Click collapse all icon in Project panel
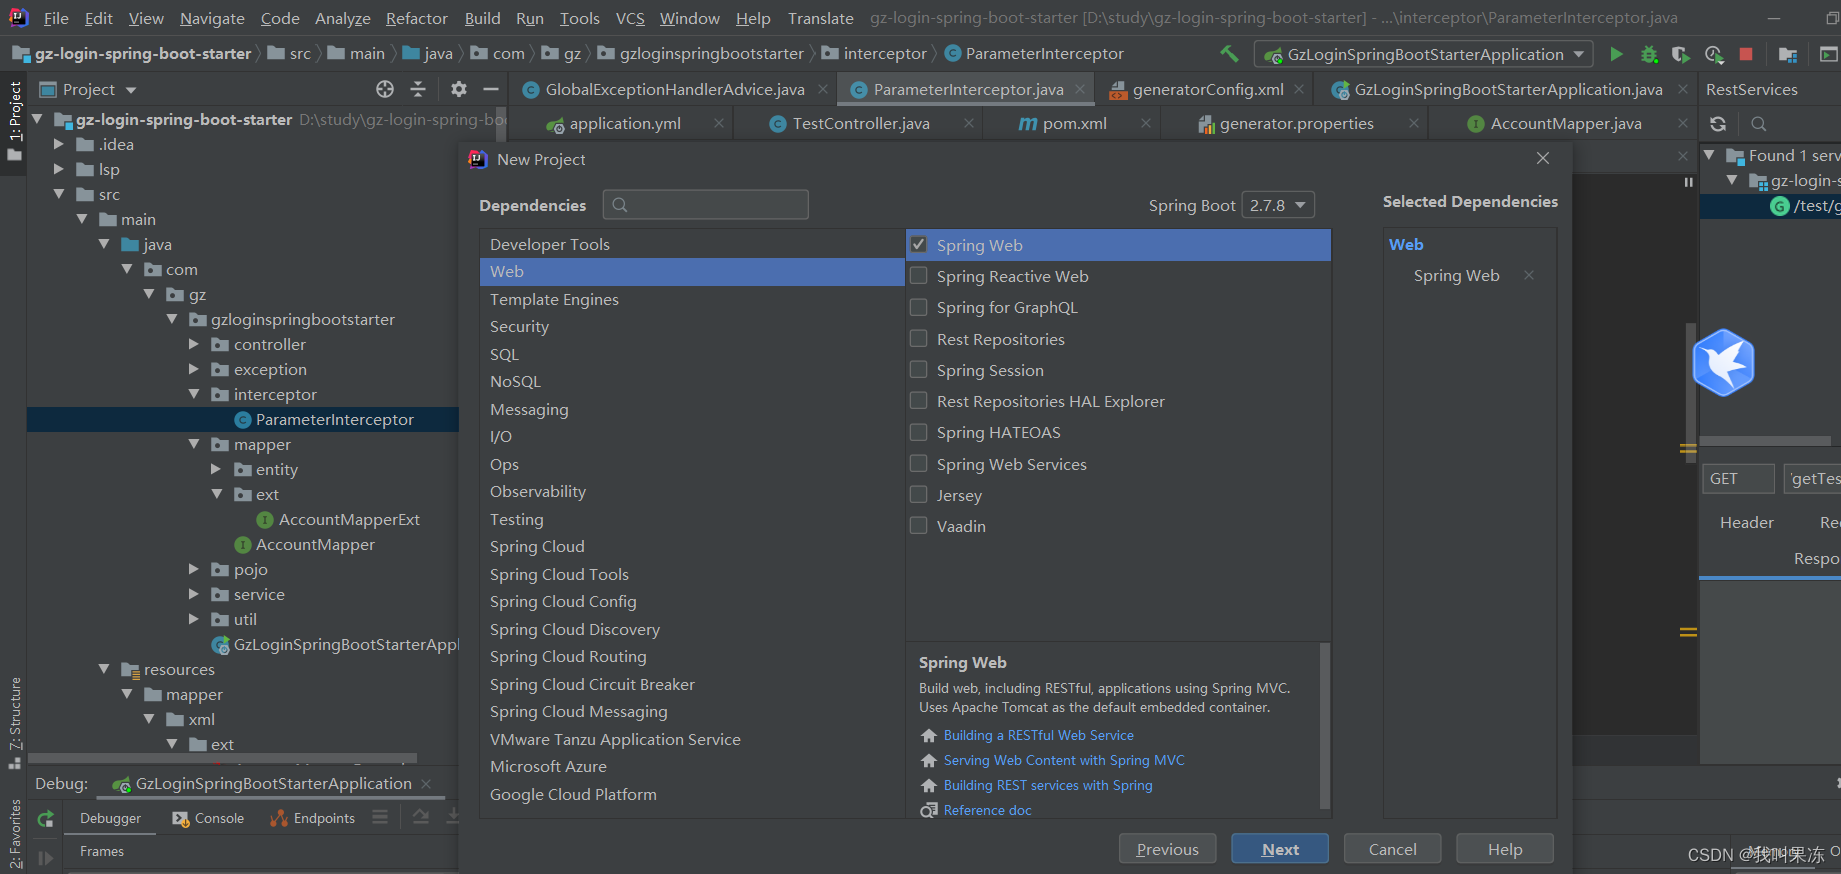Image resolution: width=1841 pixels, height=874 pixels. coord(418,89)
